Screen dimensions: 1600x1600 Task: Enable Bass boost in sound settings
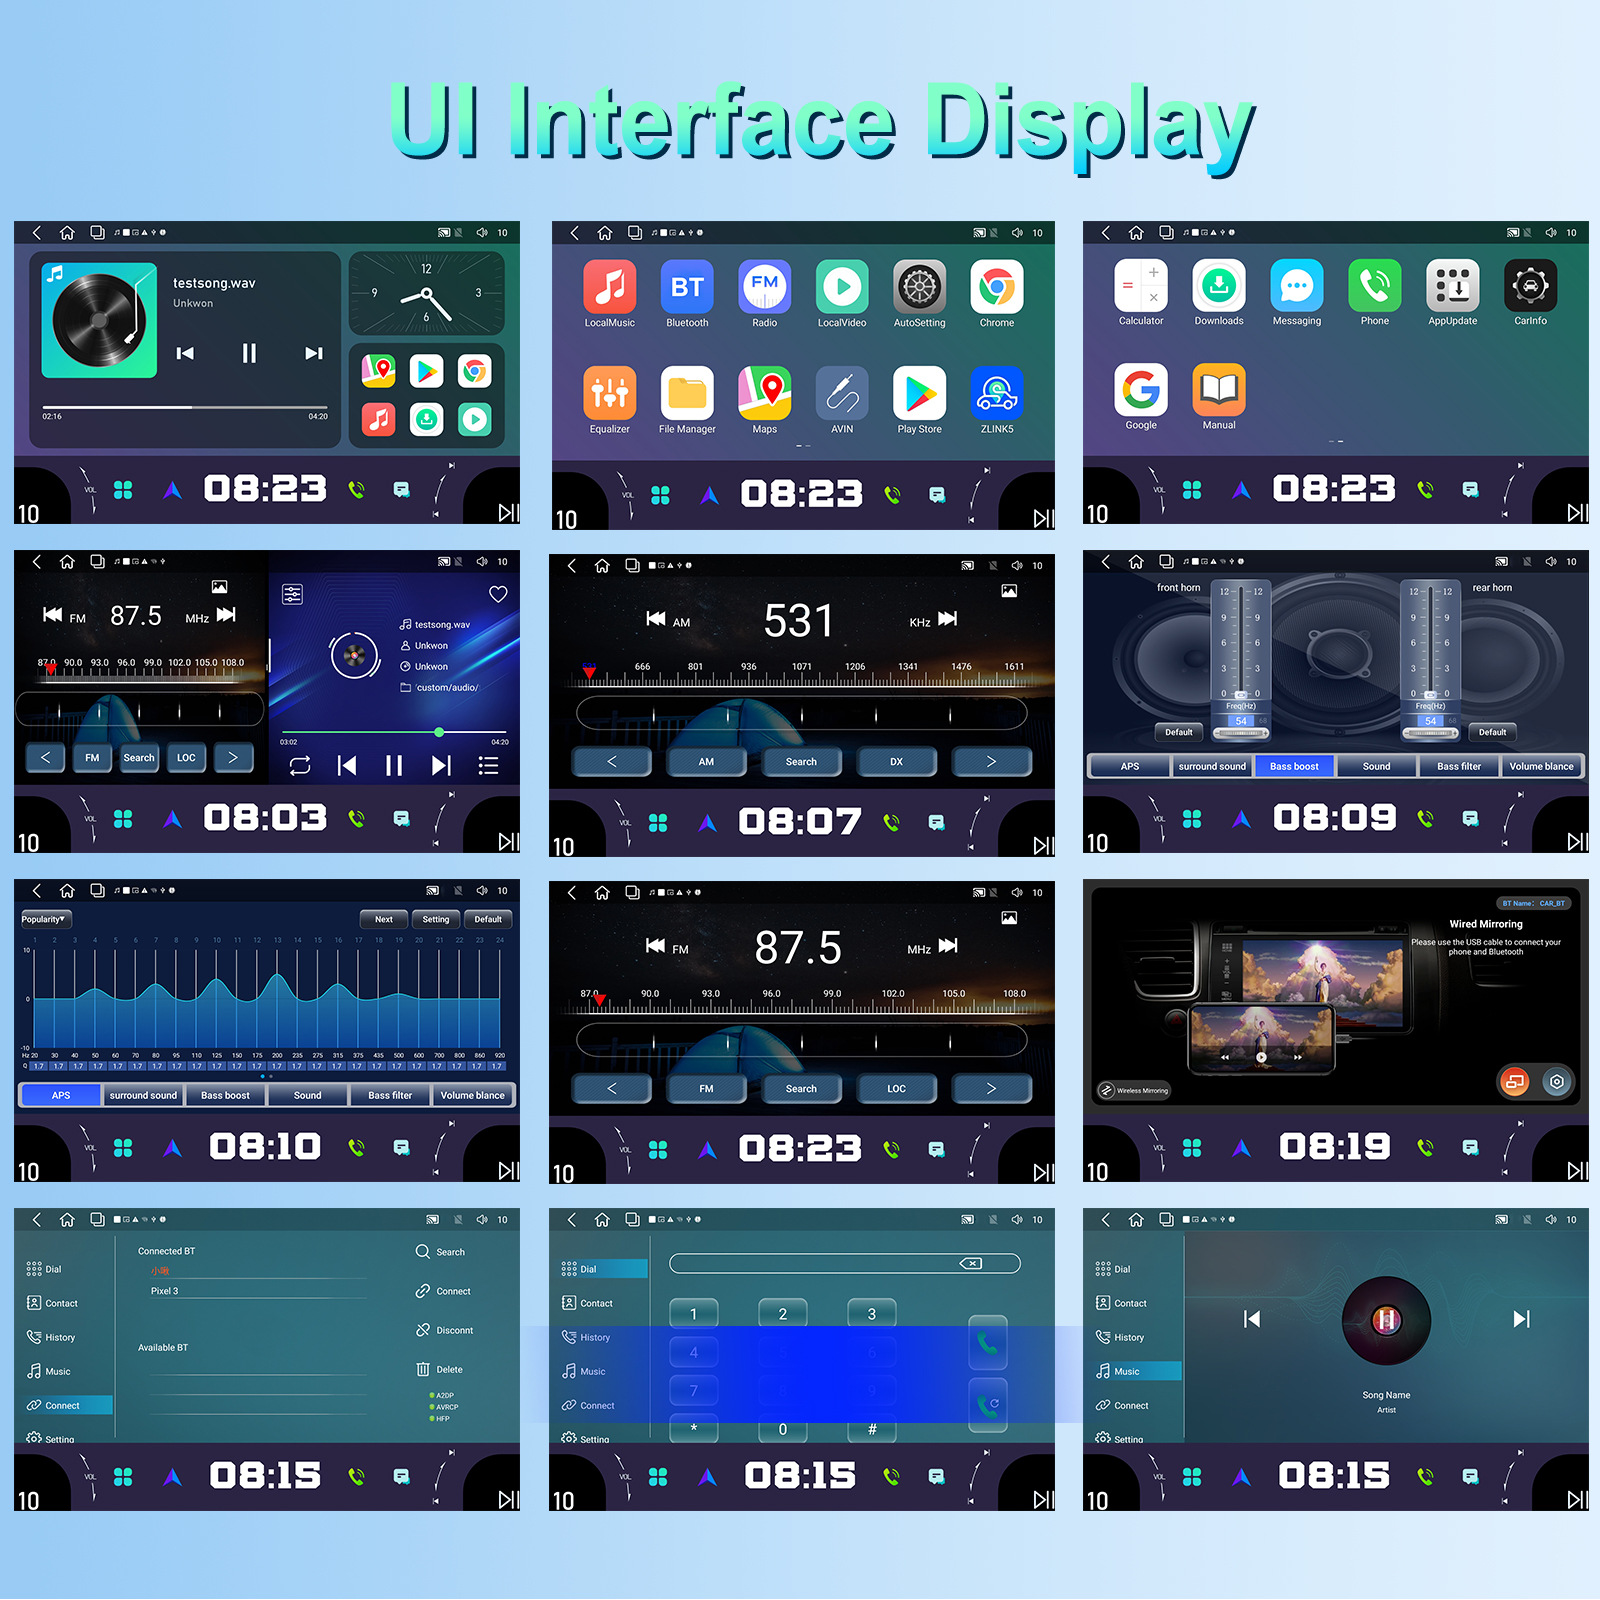(x=1293, y=766)
